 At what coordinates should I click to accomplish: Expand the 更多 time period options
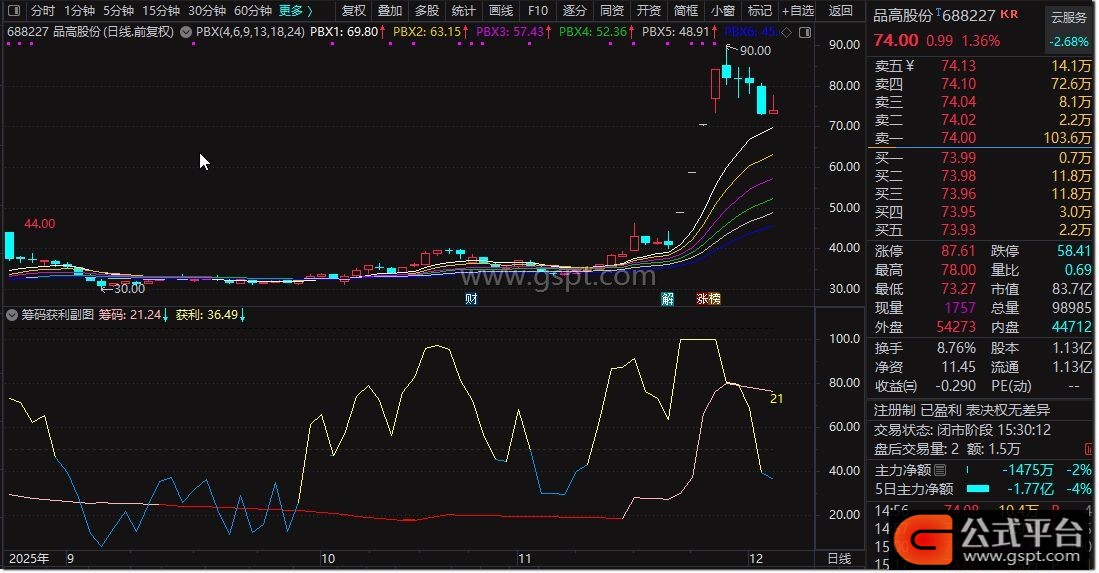click(x=294, y=11)
